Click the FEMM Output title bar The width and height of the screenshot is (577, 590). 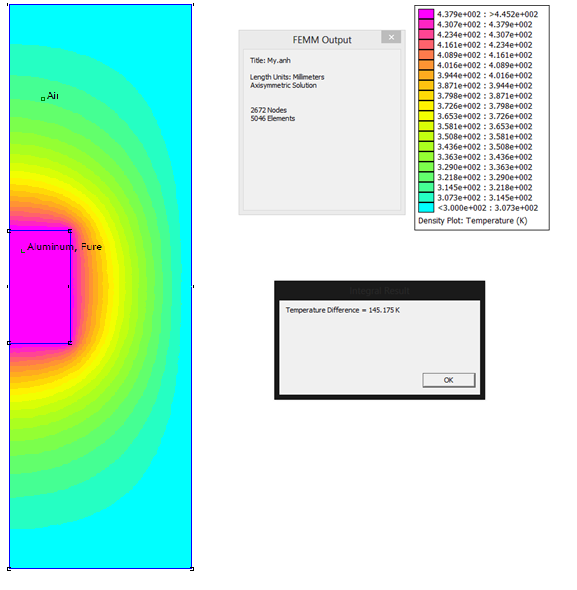(x=322, y=40)
